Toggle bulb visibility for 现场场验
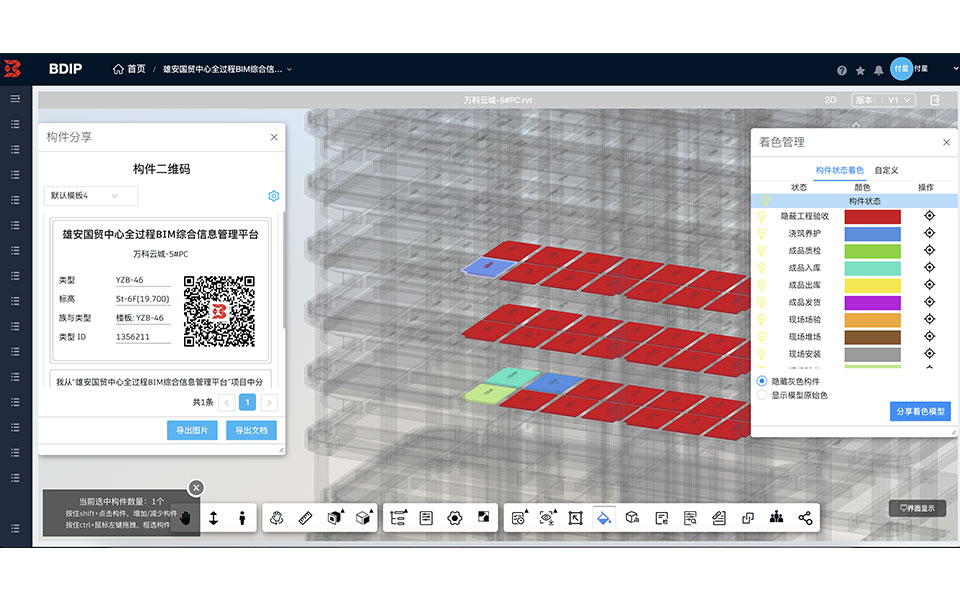Image resolution: width=960 pixels, height=600 pixels. coord(762,320)
